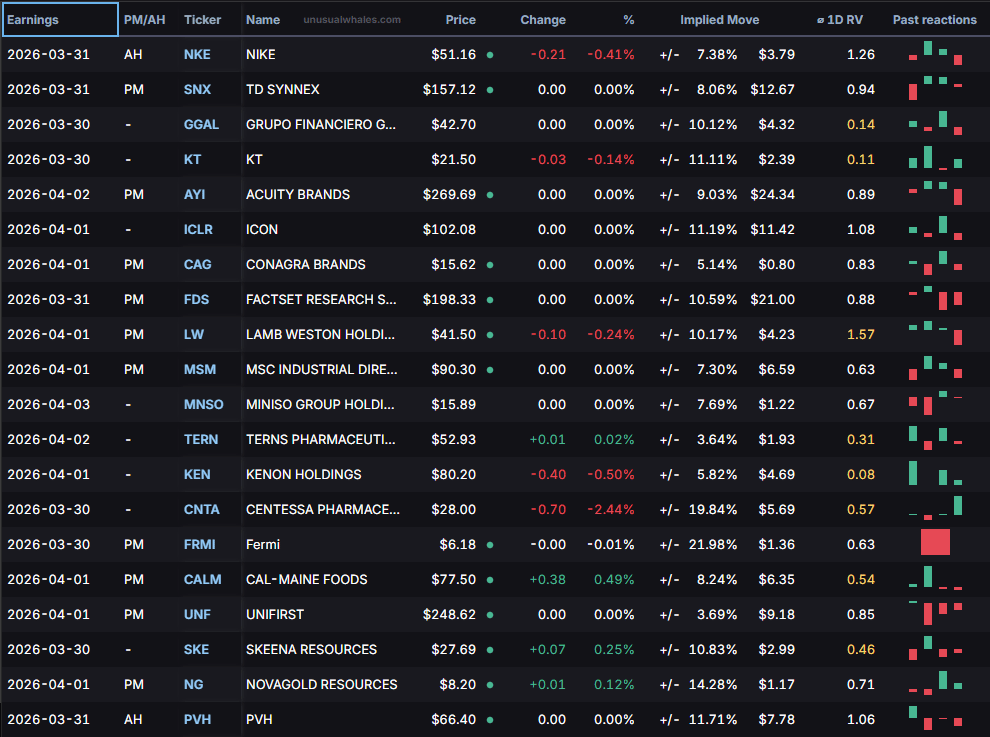Select Fermi implied move 21.98%
This screenshot has width=990, height=737.
click(x=713, y=544)
